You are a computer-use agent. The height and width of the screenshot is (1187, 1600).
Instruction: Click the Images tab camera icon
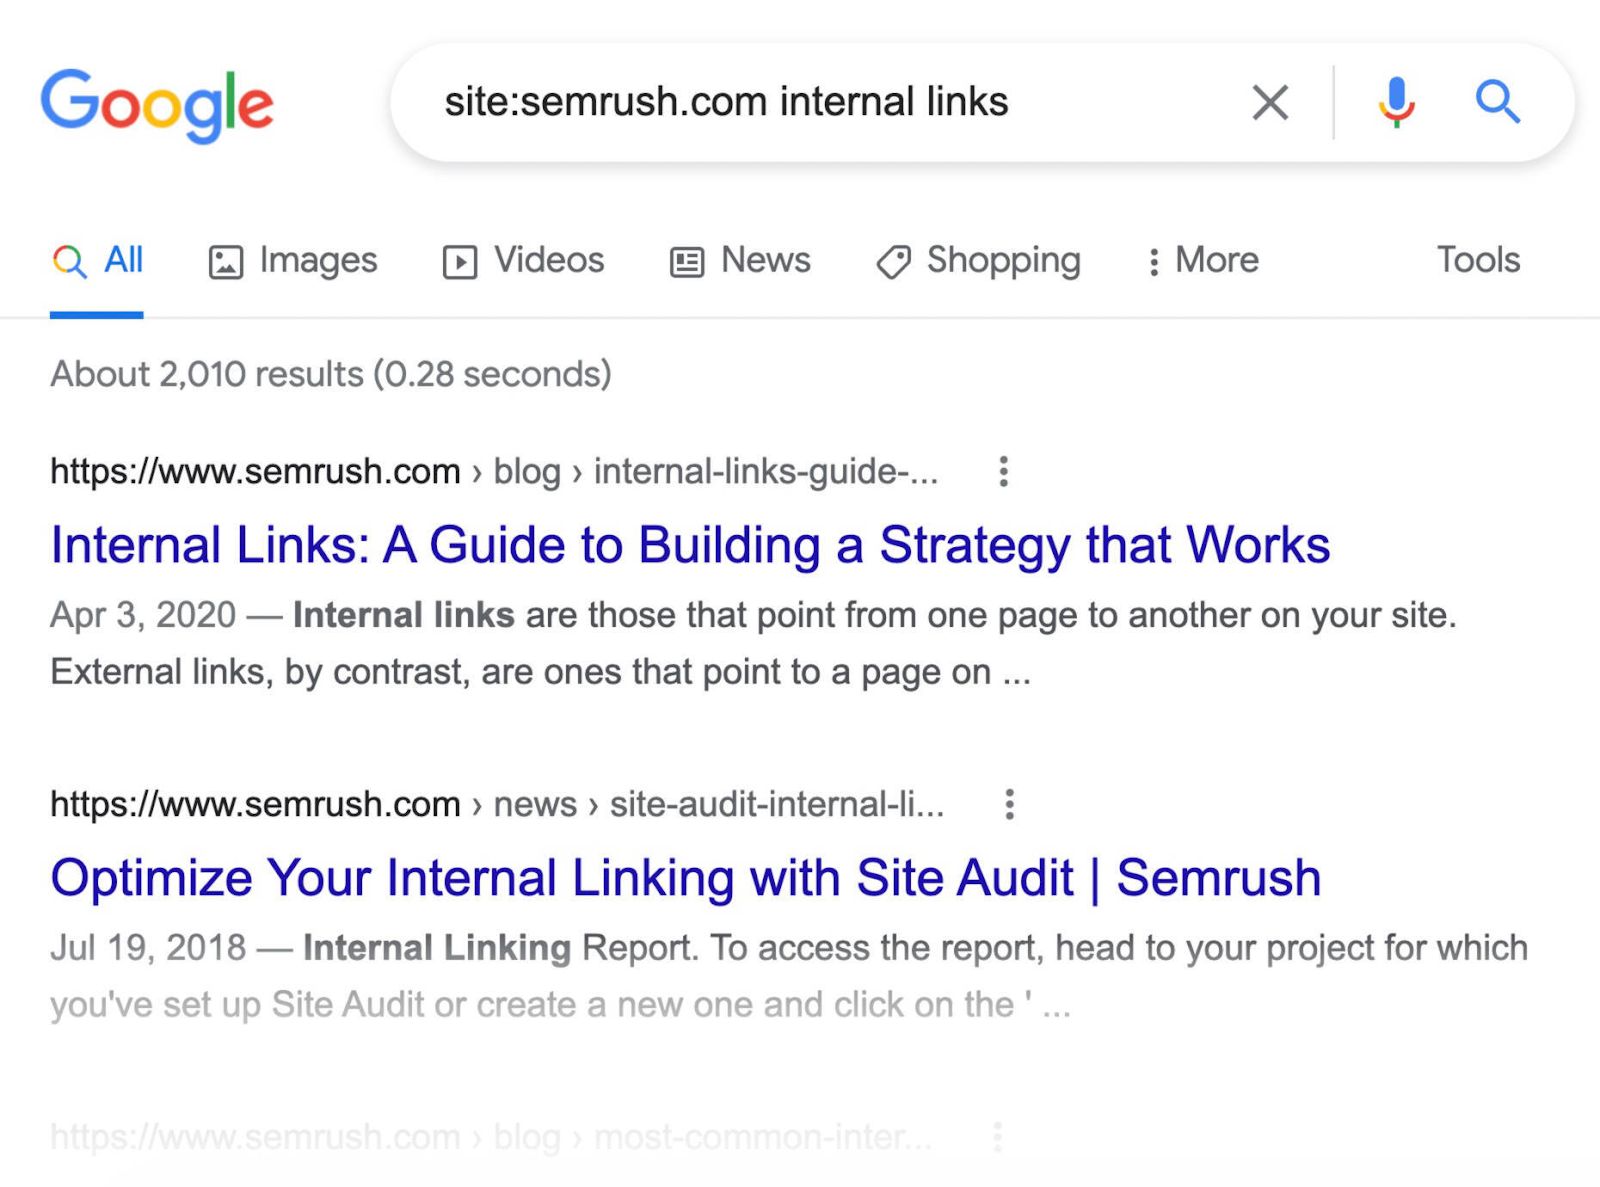[x=226, y=260]
